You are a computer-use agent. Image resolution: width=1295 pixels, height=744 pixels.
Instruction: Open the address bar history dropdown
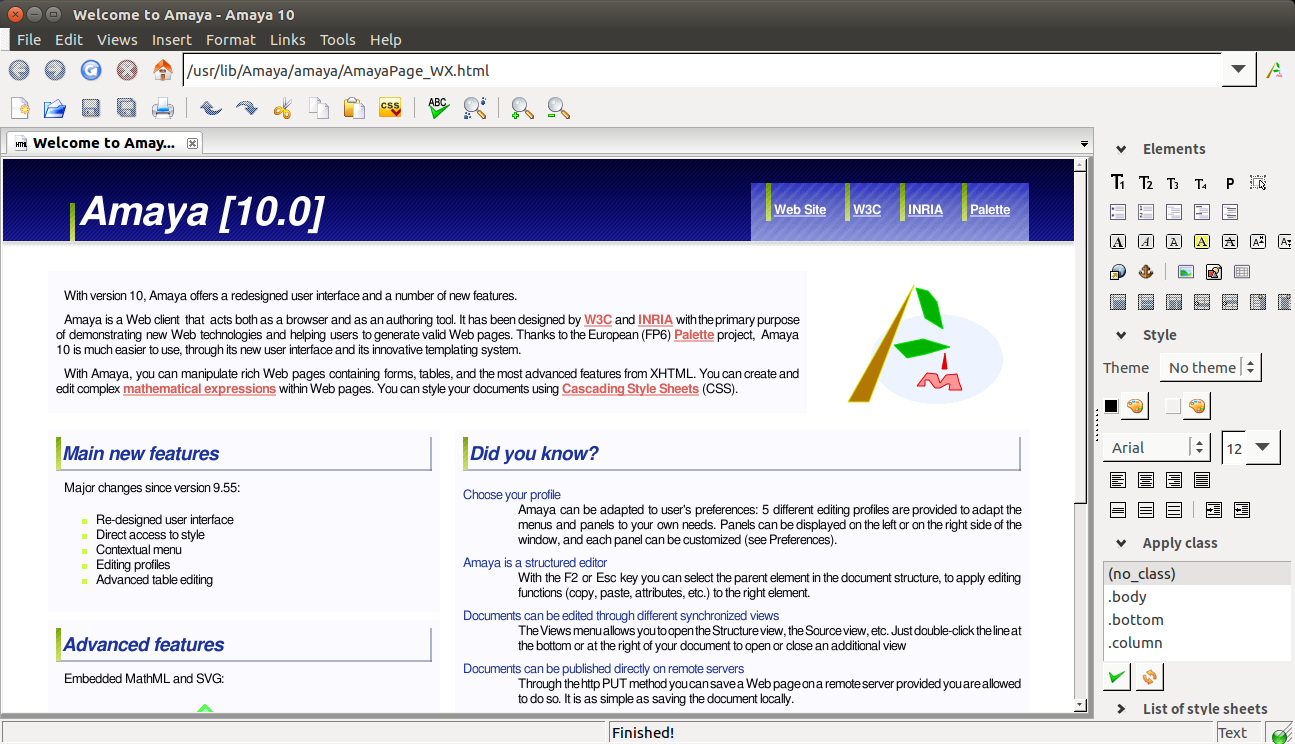point(1238,69)
